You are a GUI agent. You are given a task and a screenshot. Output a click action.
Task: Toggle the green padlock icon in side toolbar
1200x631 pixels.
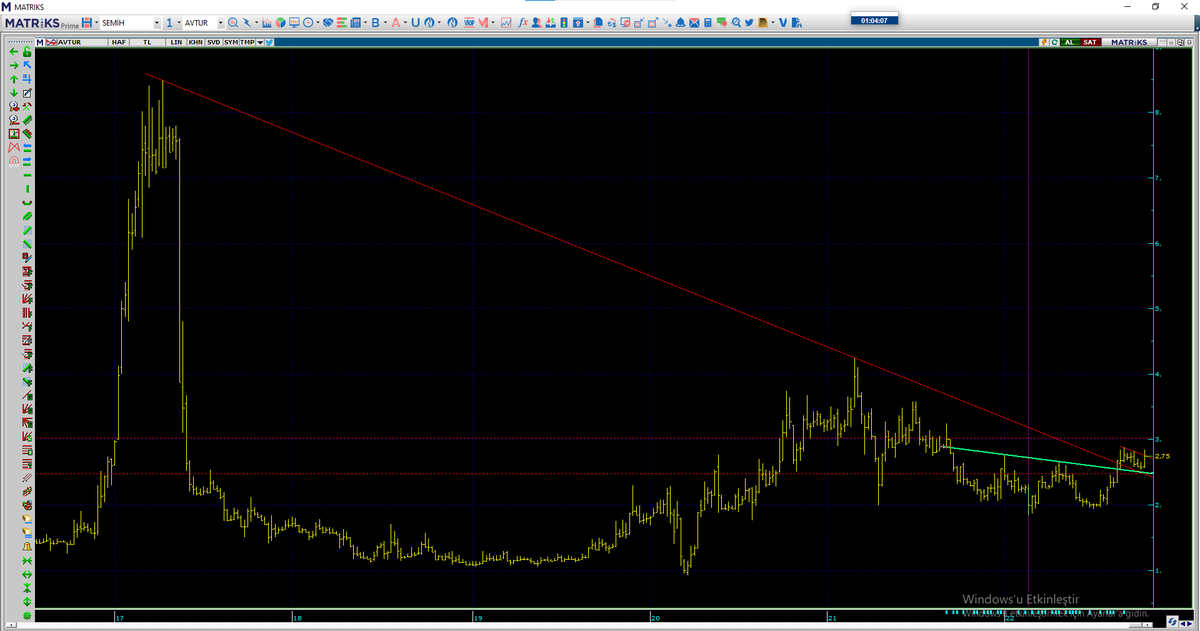point(27,51)
